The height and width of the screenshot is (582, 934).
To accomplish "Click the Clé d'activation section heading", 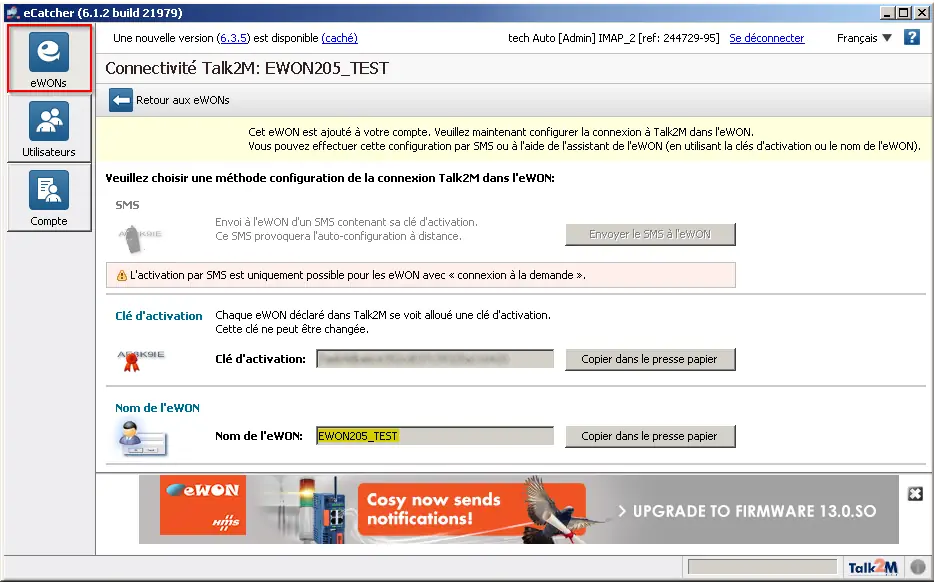I will 158,316.
